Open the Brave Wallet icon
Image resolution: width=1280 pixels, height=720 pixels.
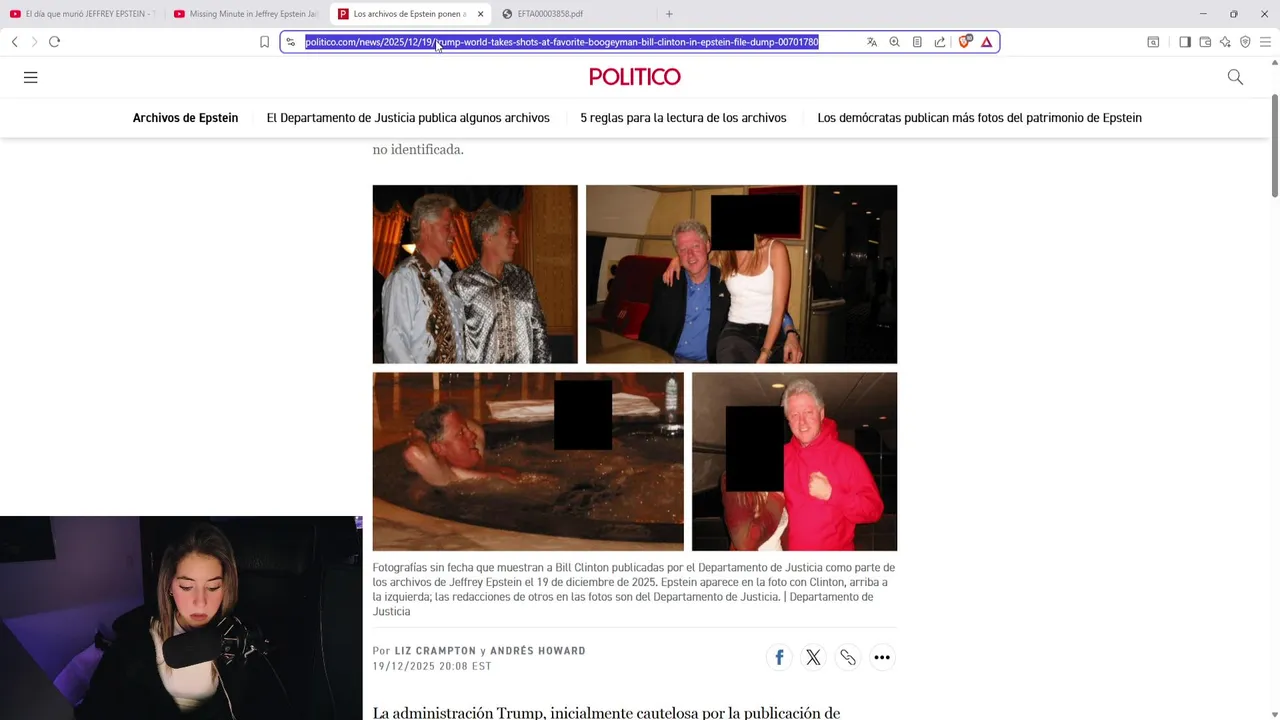(x=1205, y=42)
